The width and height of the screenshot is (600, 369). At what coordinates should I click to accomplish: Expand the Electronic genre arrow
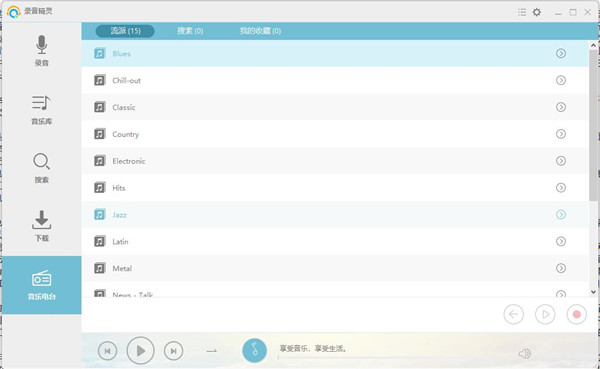click(x=561, y=161)
